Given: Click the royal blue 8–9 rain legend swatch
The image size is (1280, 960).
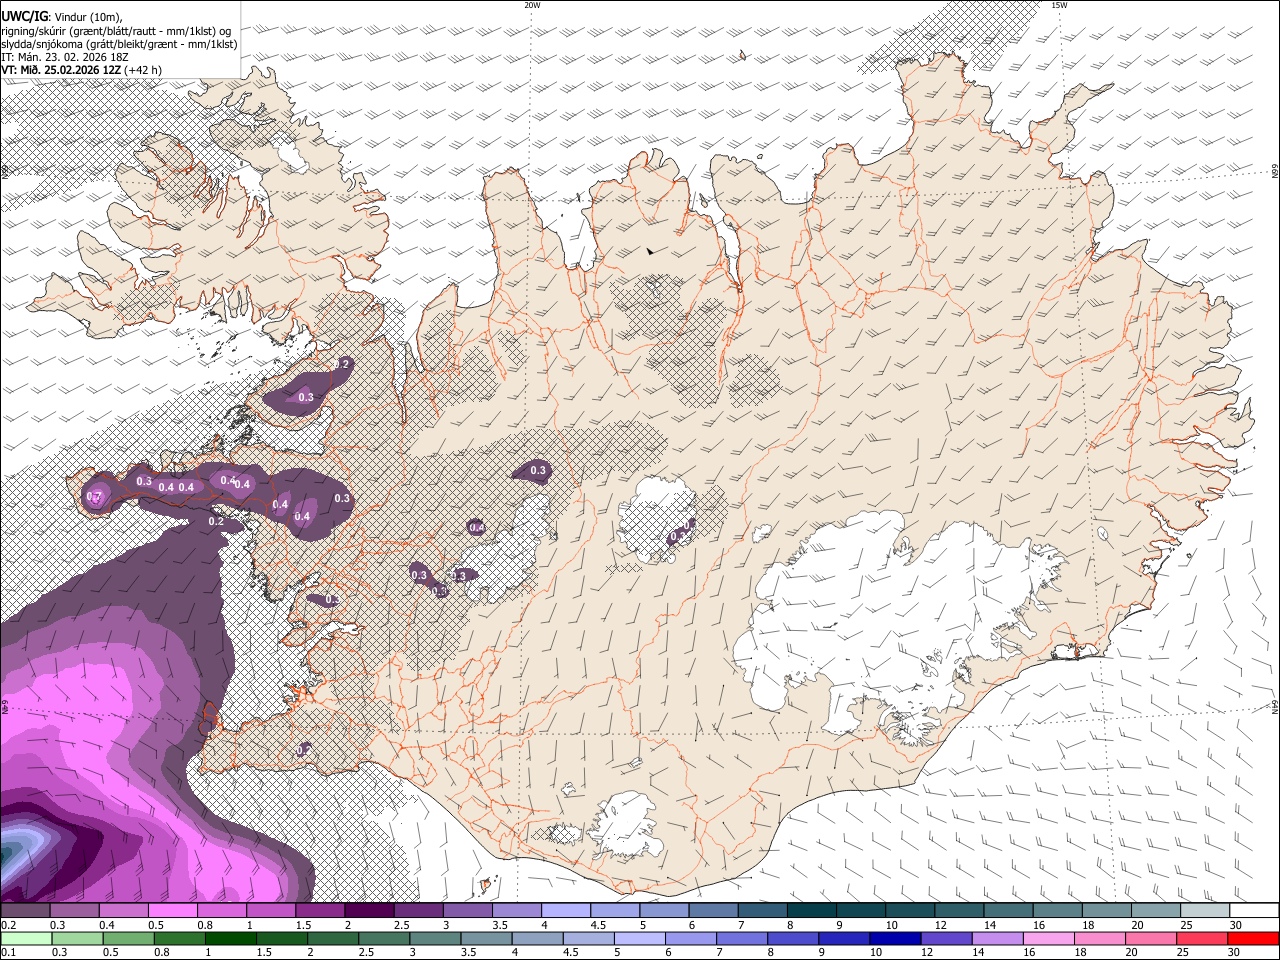Looking at the screenshot, I should (792, 938).
